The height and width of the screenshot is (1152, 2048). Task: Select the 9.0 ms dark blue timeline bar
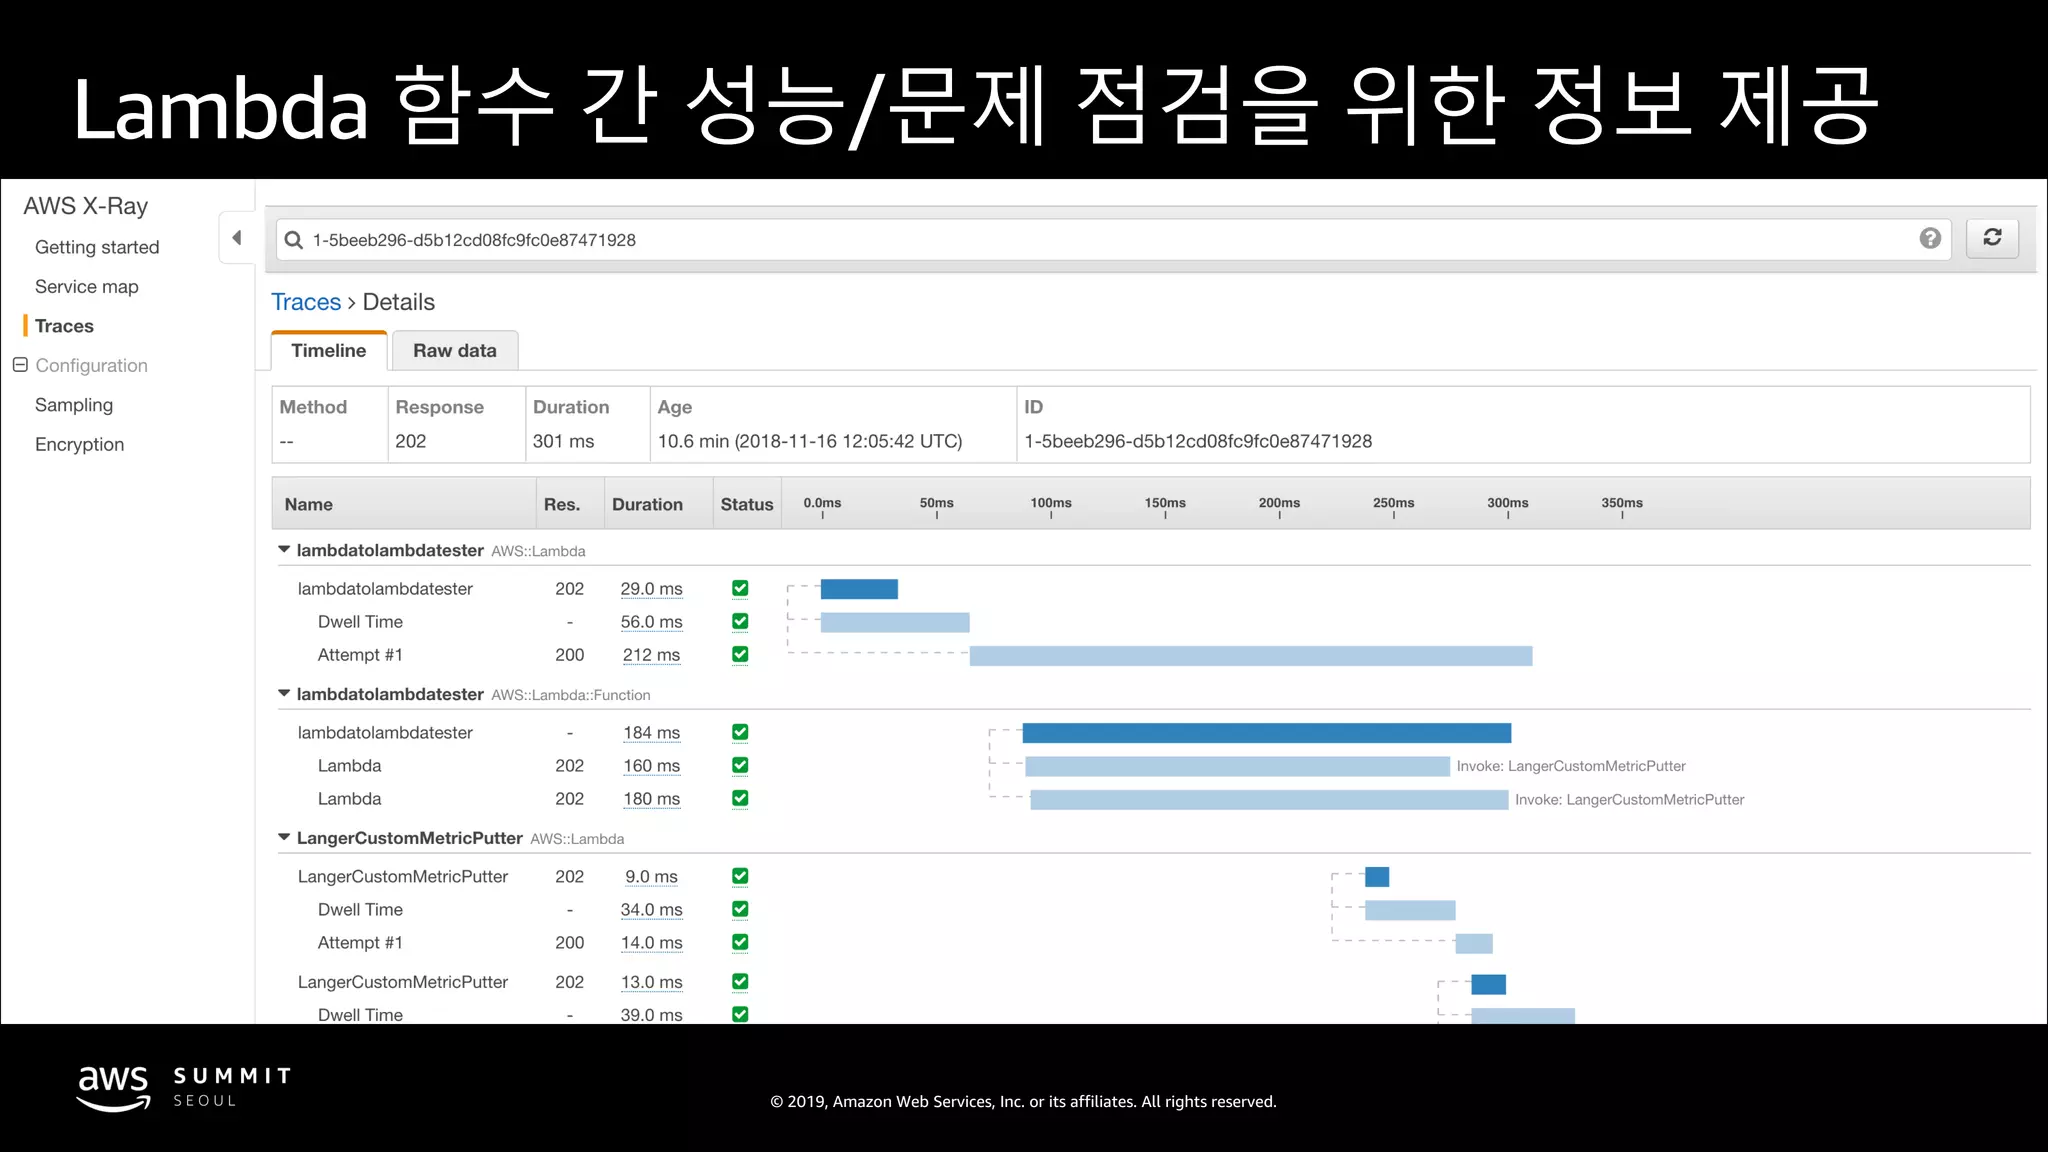pyautogui.click(x=1377, y=877)
